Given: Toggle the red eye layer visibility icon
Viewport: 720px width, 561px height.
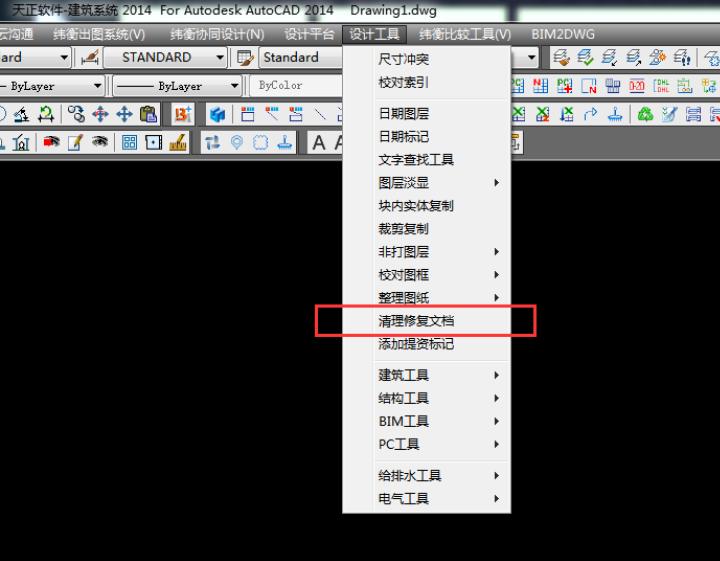Looking at the screenshot, I should pyautogui.click(x=50, y=142).
